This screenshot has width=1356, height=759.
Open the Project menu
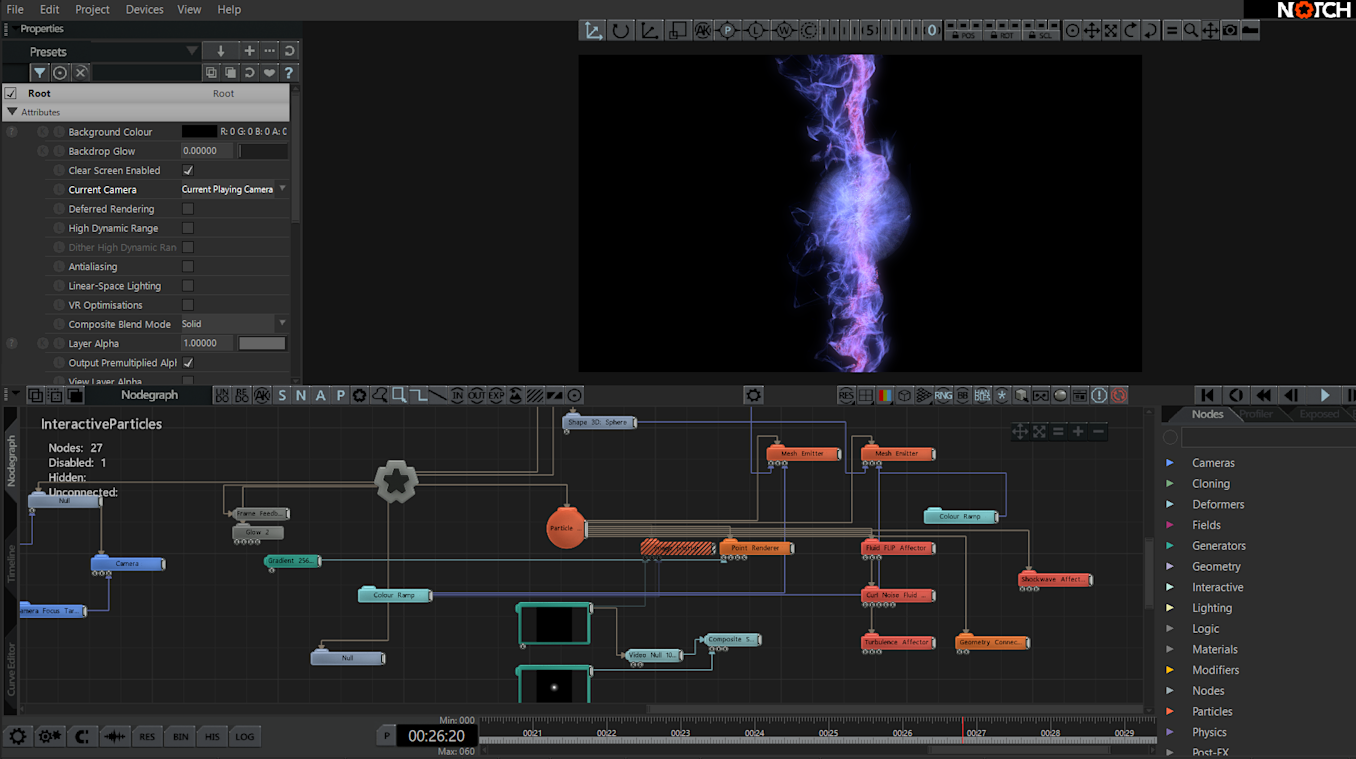point(92,9)
